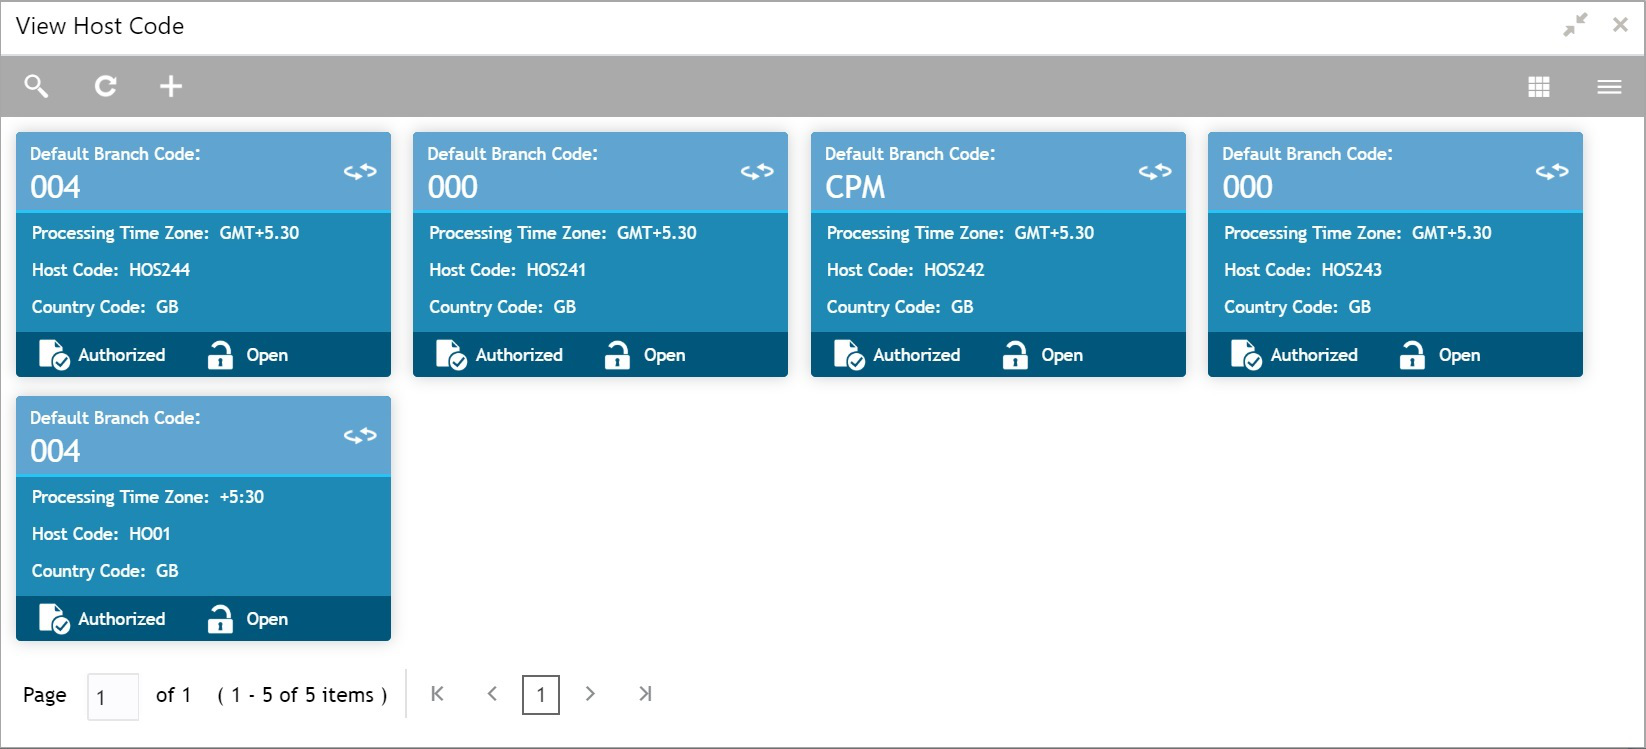This screenshot has height=749, width=1646.
Task: Click the arrows icon on the HO01 card
Action: pyautogui.click(x=360, y=436)
